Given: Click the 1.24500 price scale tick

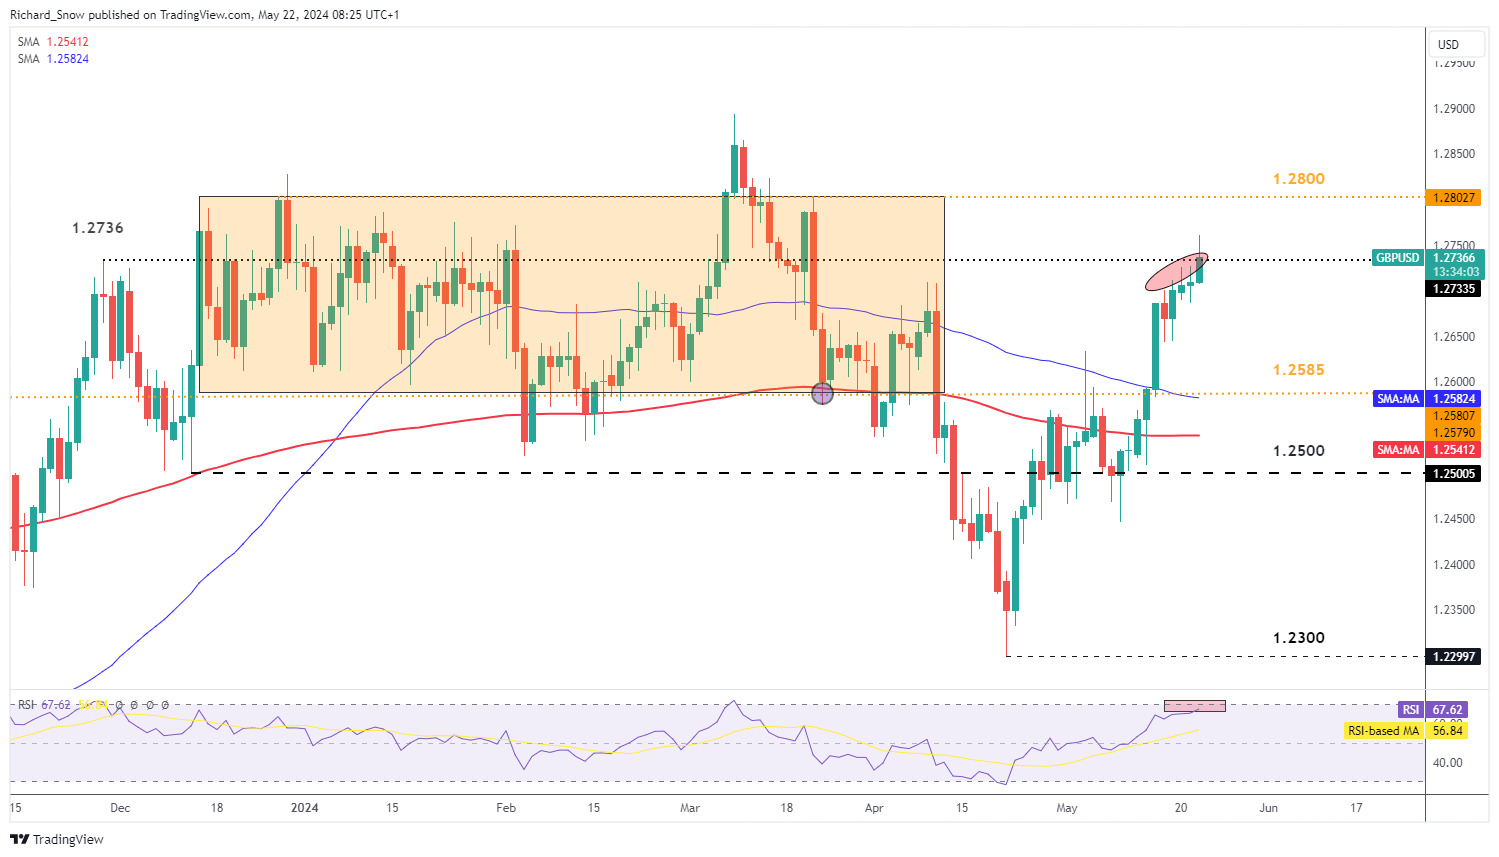Looking at the screenshot, I should pos(1455,519).
